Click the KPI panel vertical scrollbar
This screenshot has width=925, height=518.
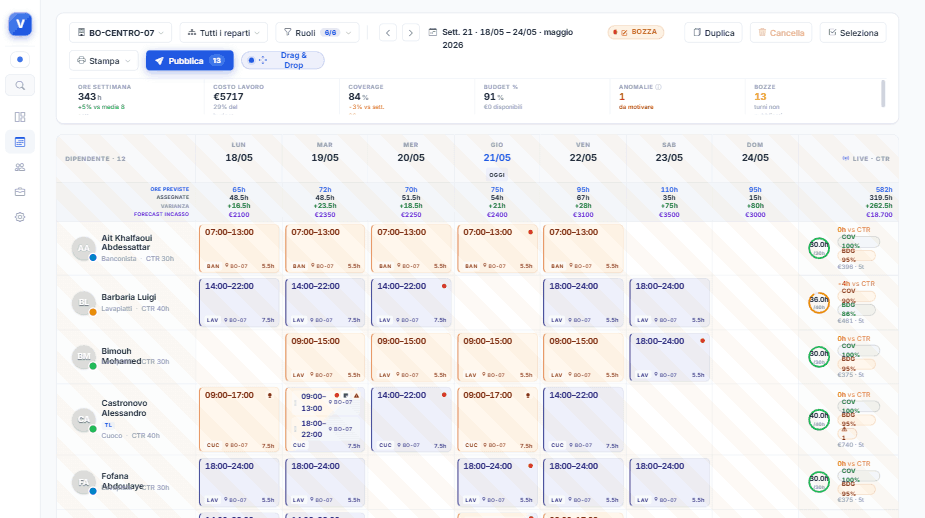pos(883,93)
